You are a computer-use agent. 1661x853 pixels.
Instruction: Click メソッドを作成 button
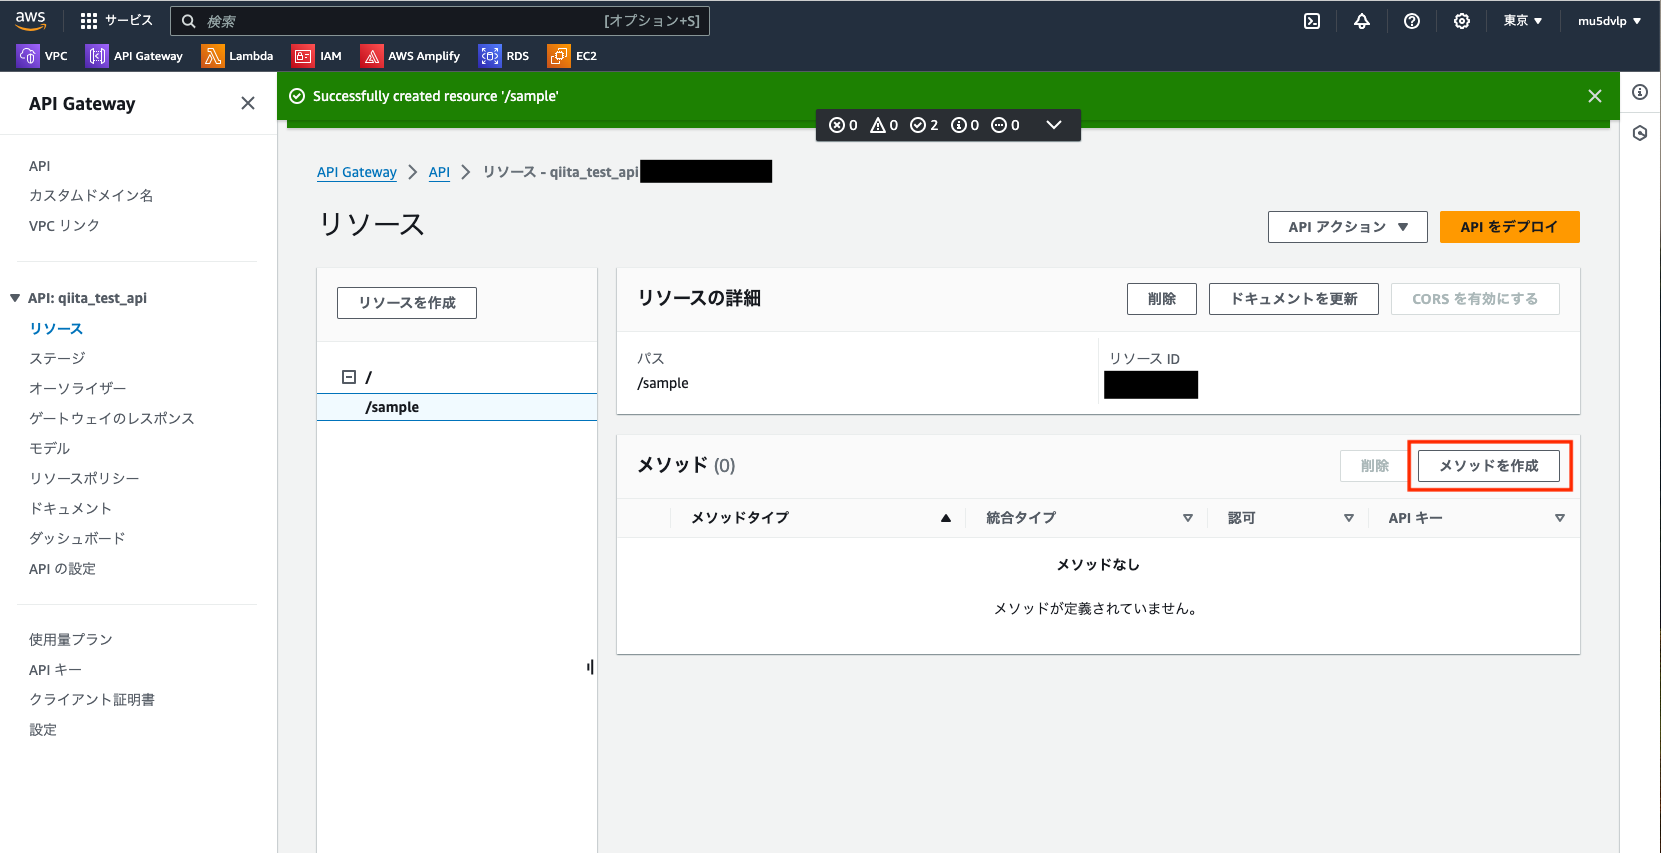click(1489, 466)
